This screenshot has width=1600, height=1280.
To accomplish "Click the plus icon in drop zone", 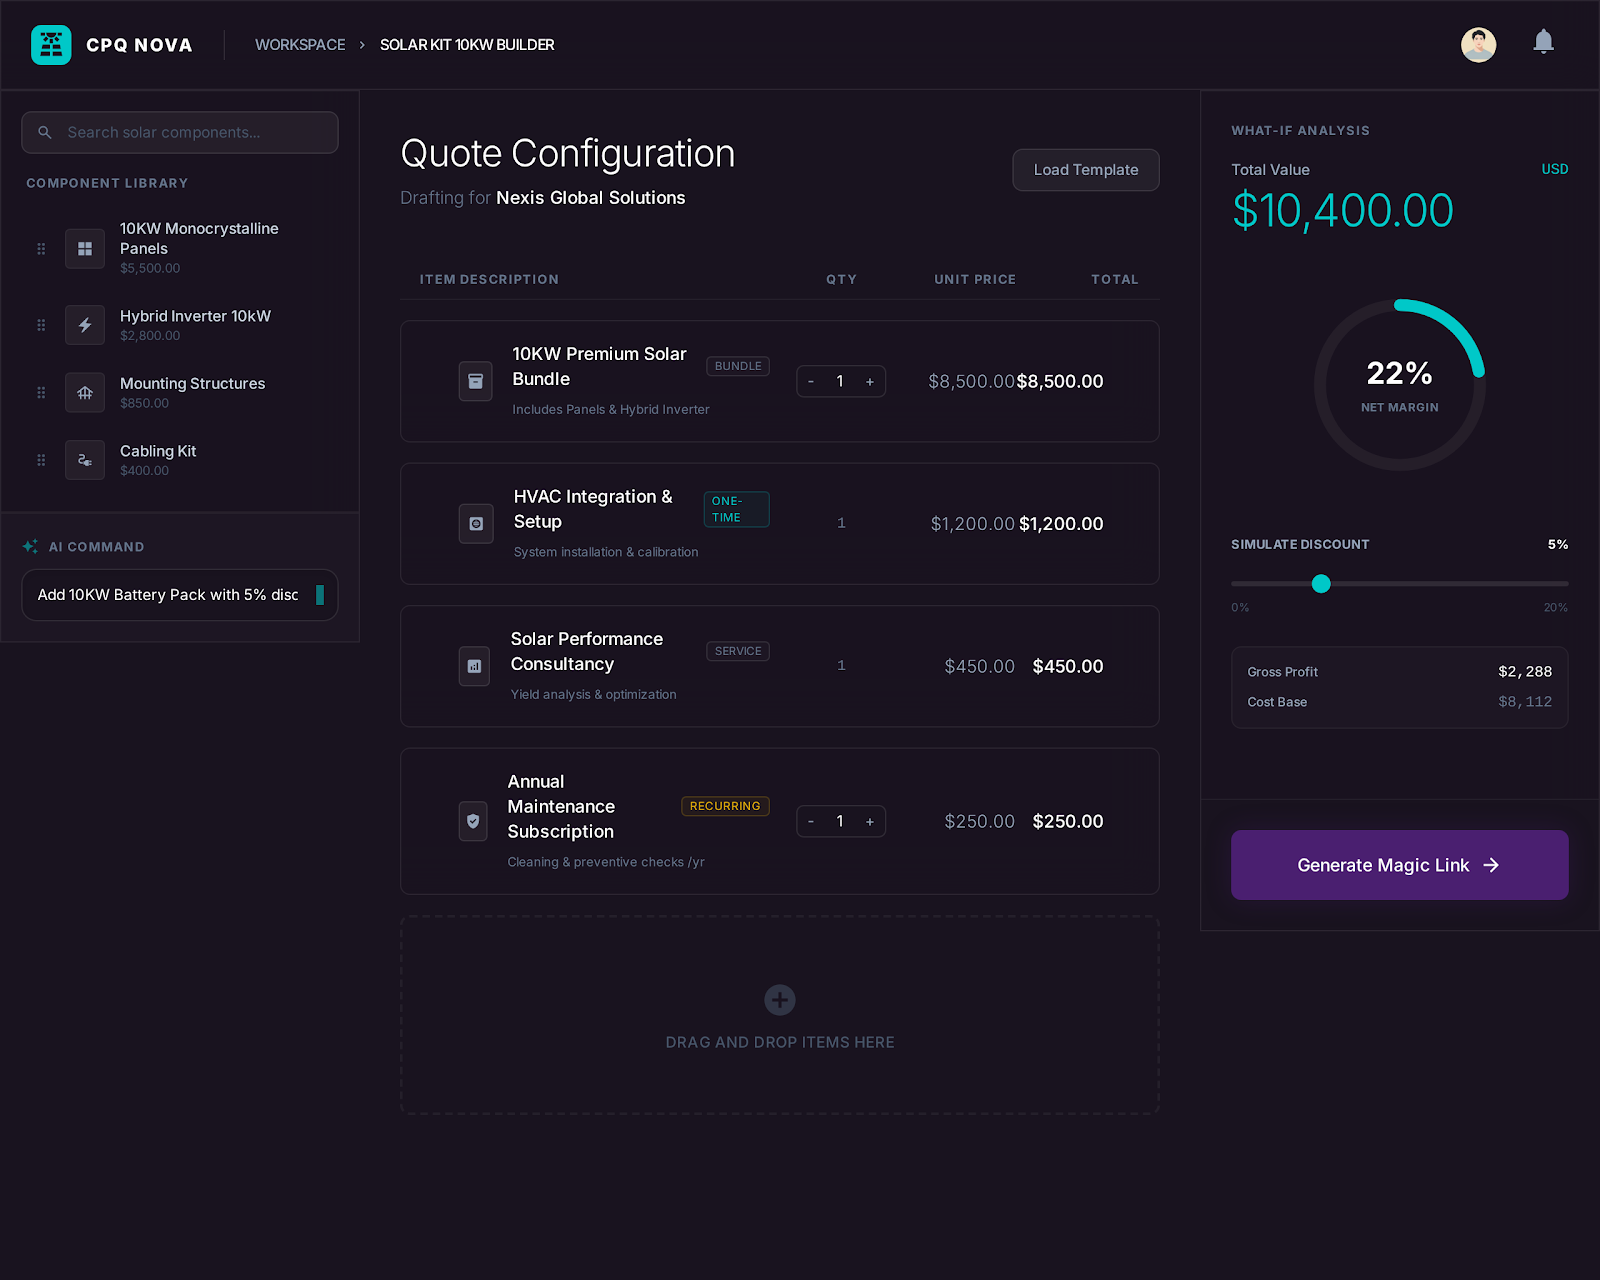I will click(780, 999).
